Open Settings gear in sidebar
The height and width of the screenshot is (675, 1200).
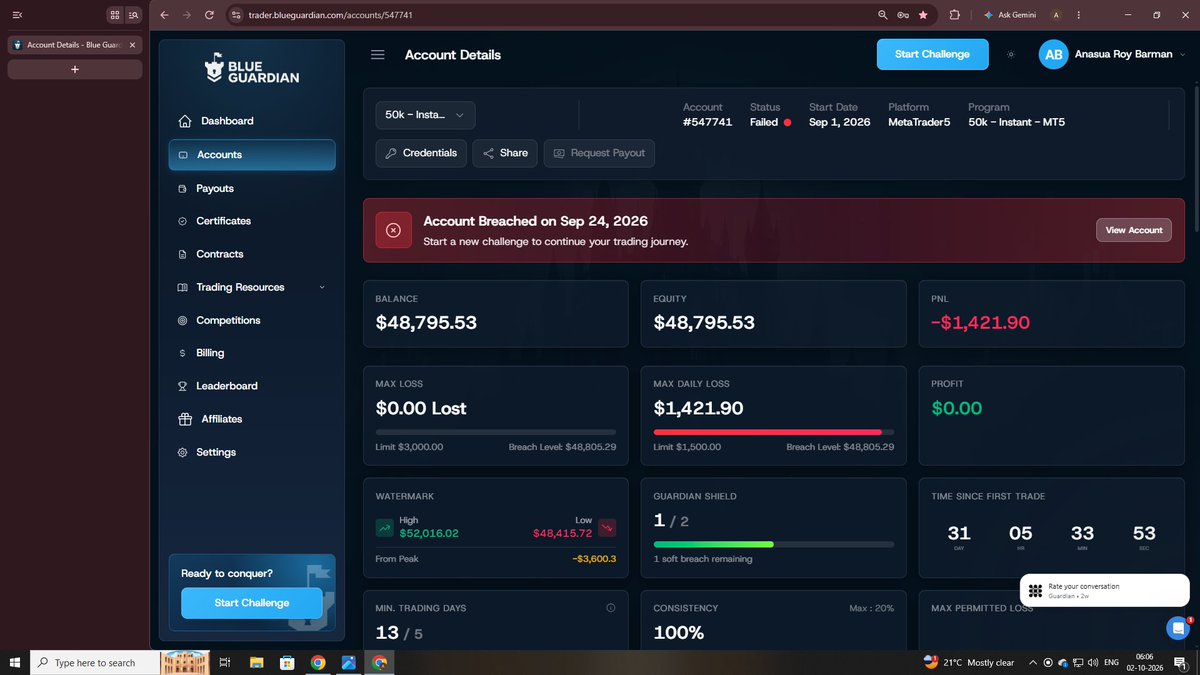pos(182,452)
